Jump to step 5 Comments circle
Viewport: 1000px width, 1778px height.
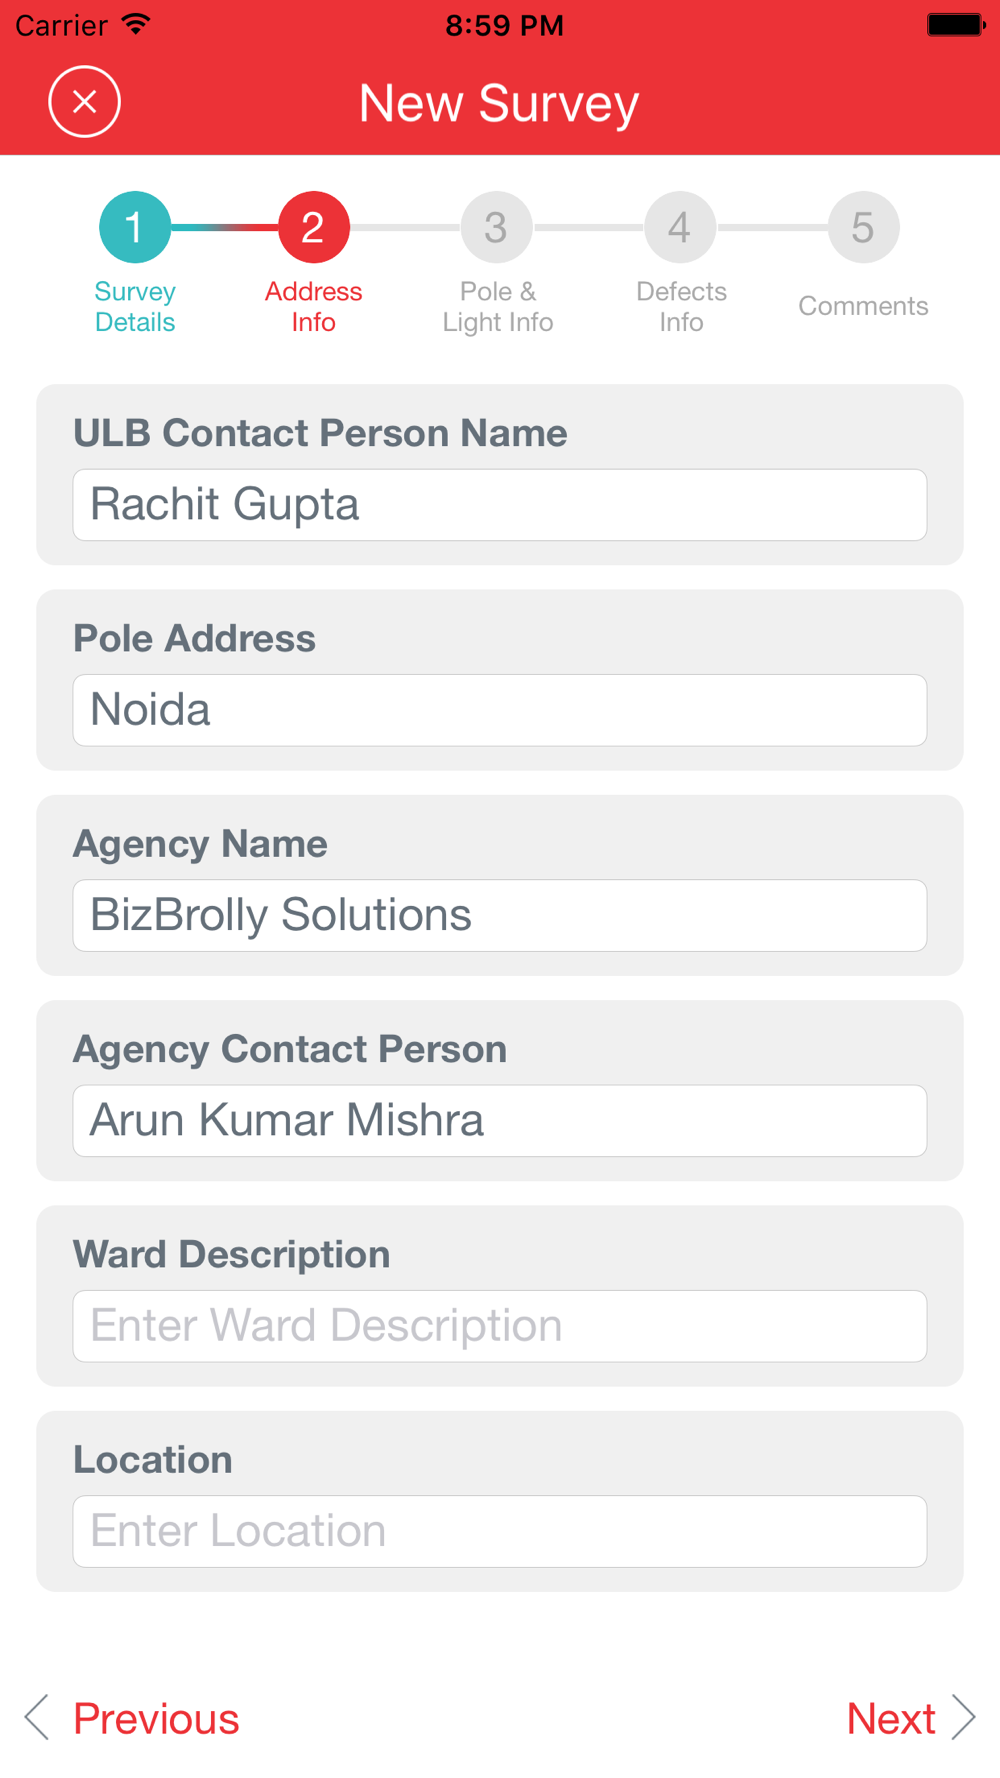(x=863, y=227)
